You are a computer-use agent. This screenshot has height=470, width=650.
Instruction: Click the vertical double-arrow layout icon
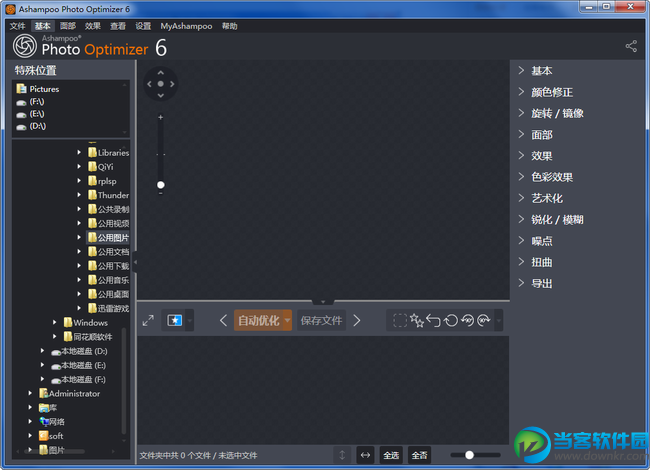click(342, 455)
